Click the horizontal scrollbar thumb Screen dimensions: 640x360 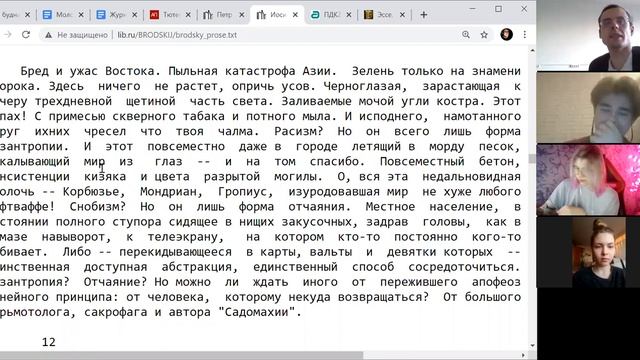[x=182, y=356]
